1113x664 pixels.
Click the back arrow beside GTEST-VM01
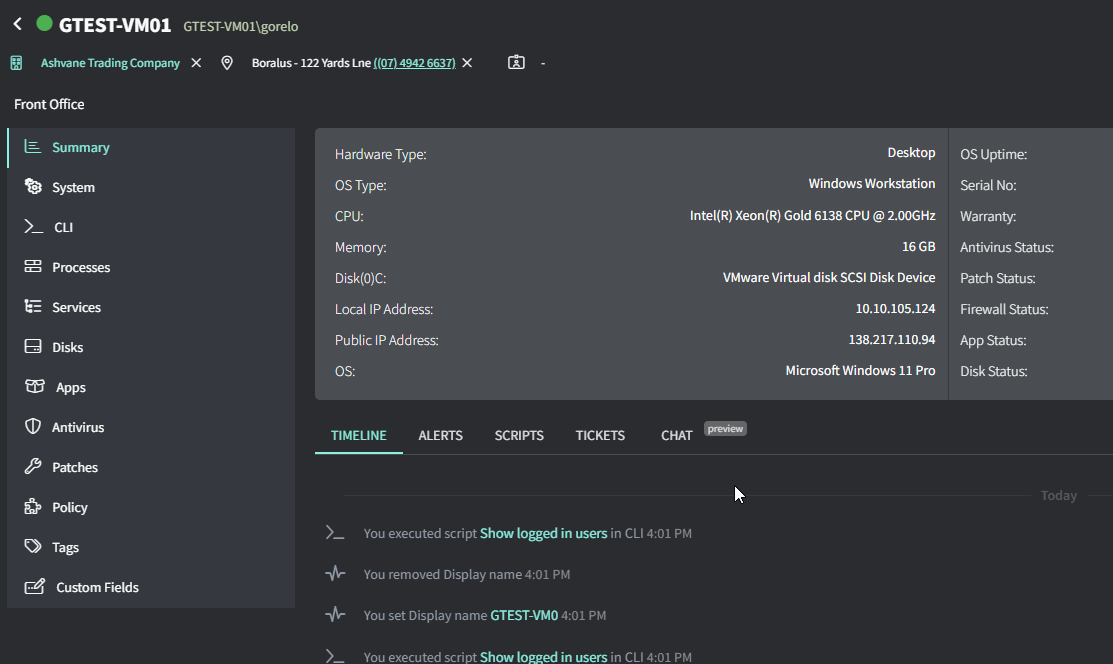17,24
